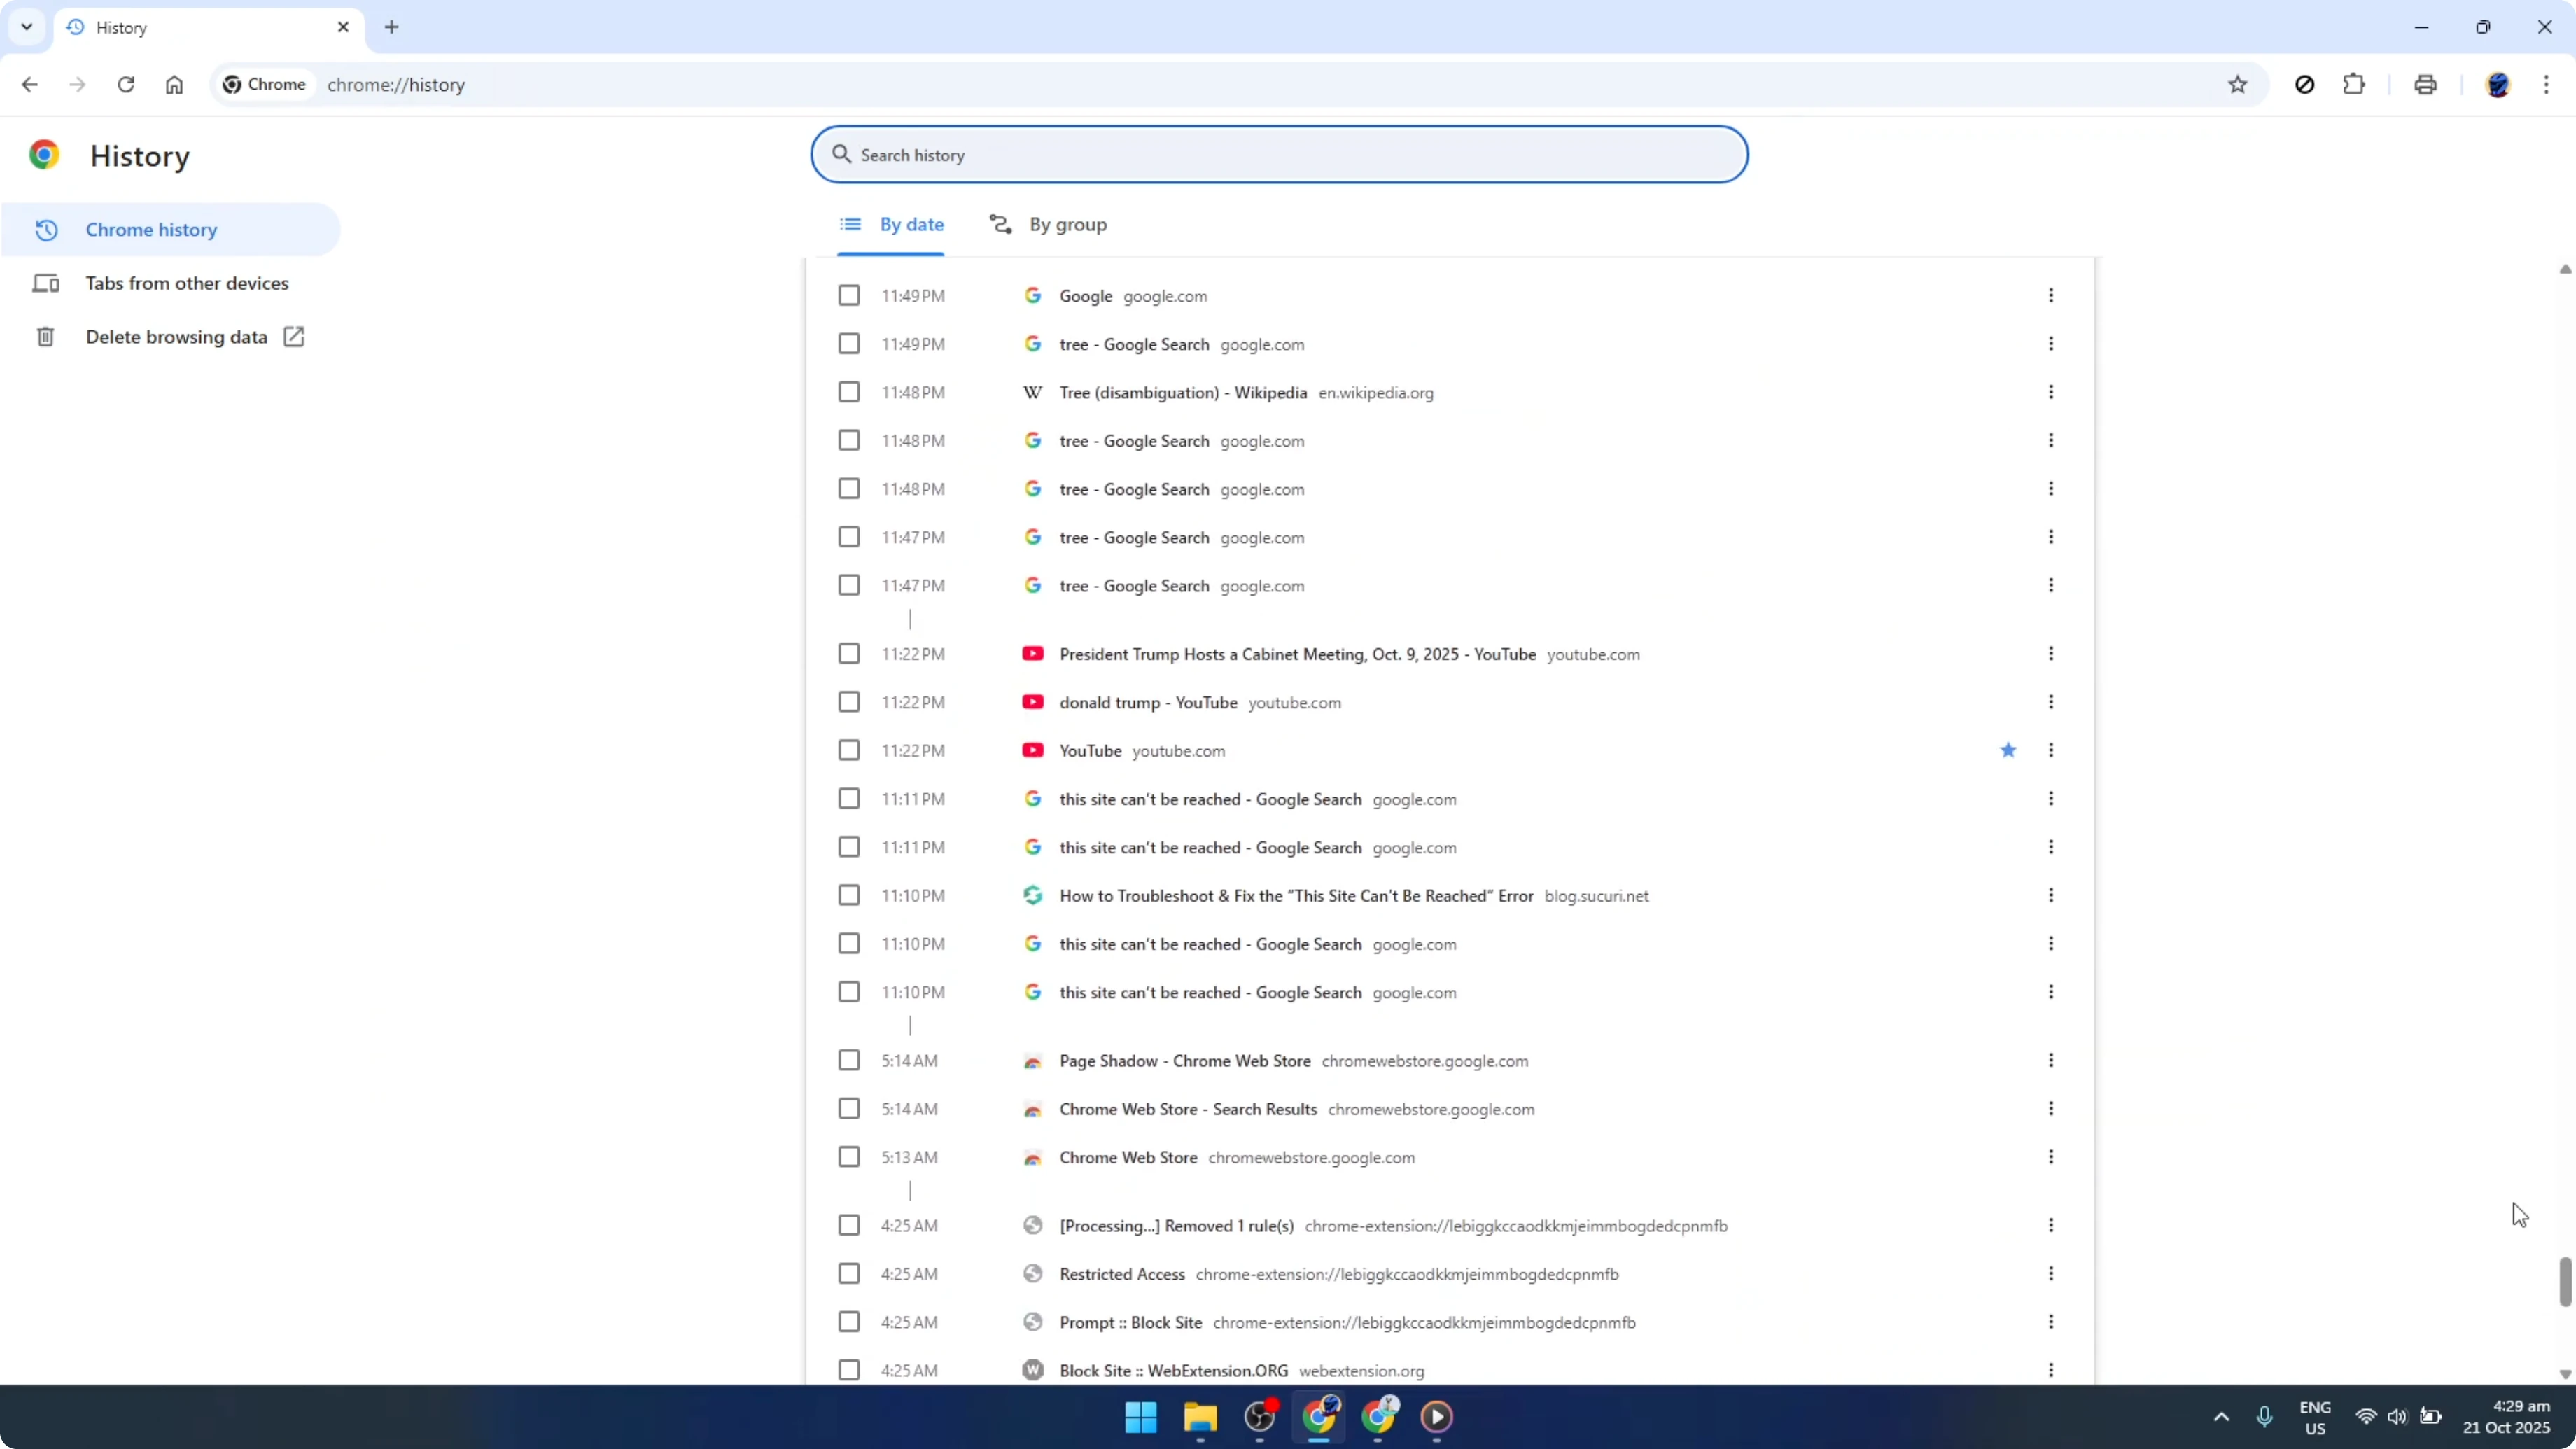Image resolution: width=2576 pixels, height=1449 pixels.
Task: Click the scroll up arrow
Action: coord(2565,269)
